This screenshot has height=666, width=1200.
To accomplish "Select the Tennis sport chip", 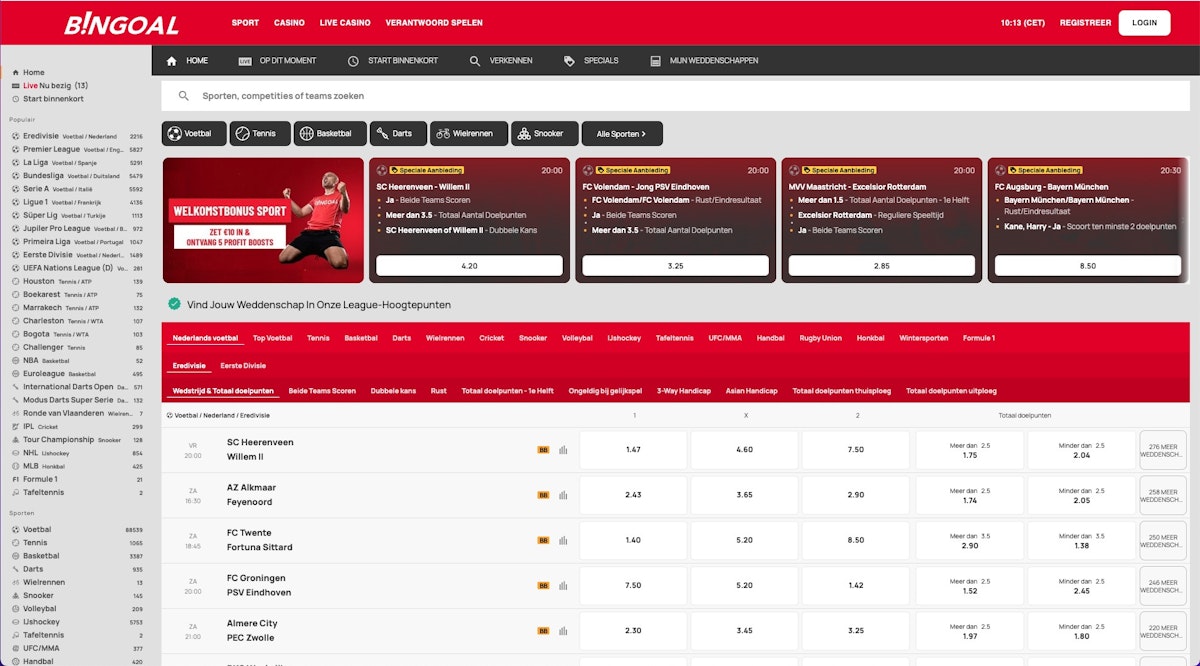I will (260, 133).
